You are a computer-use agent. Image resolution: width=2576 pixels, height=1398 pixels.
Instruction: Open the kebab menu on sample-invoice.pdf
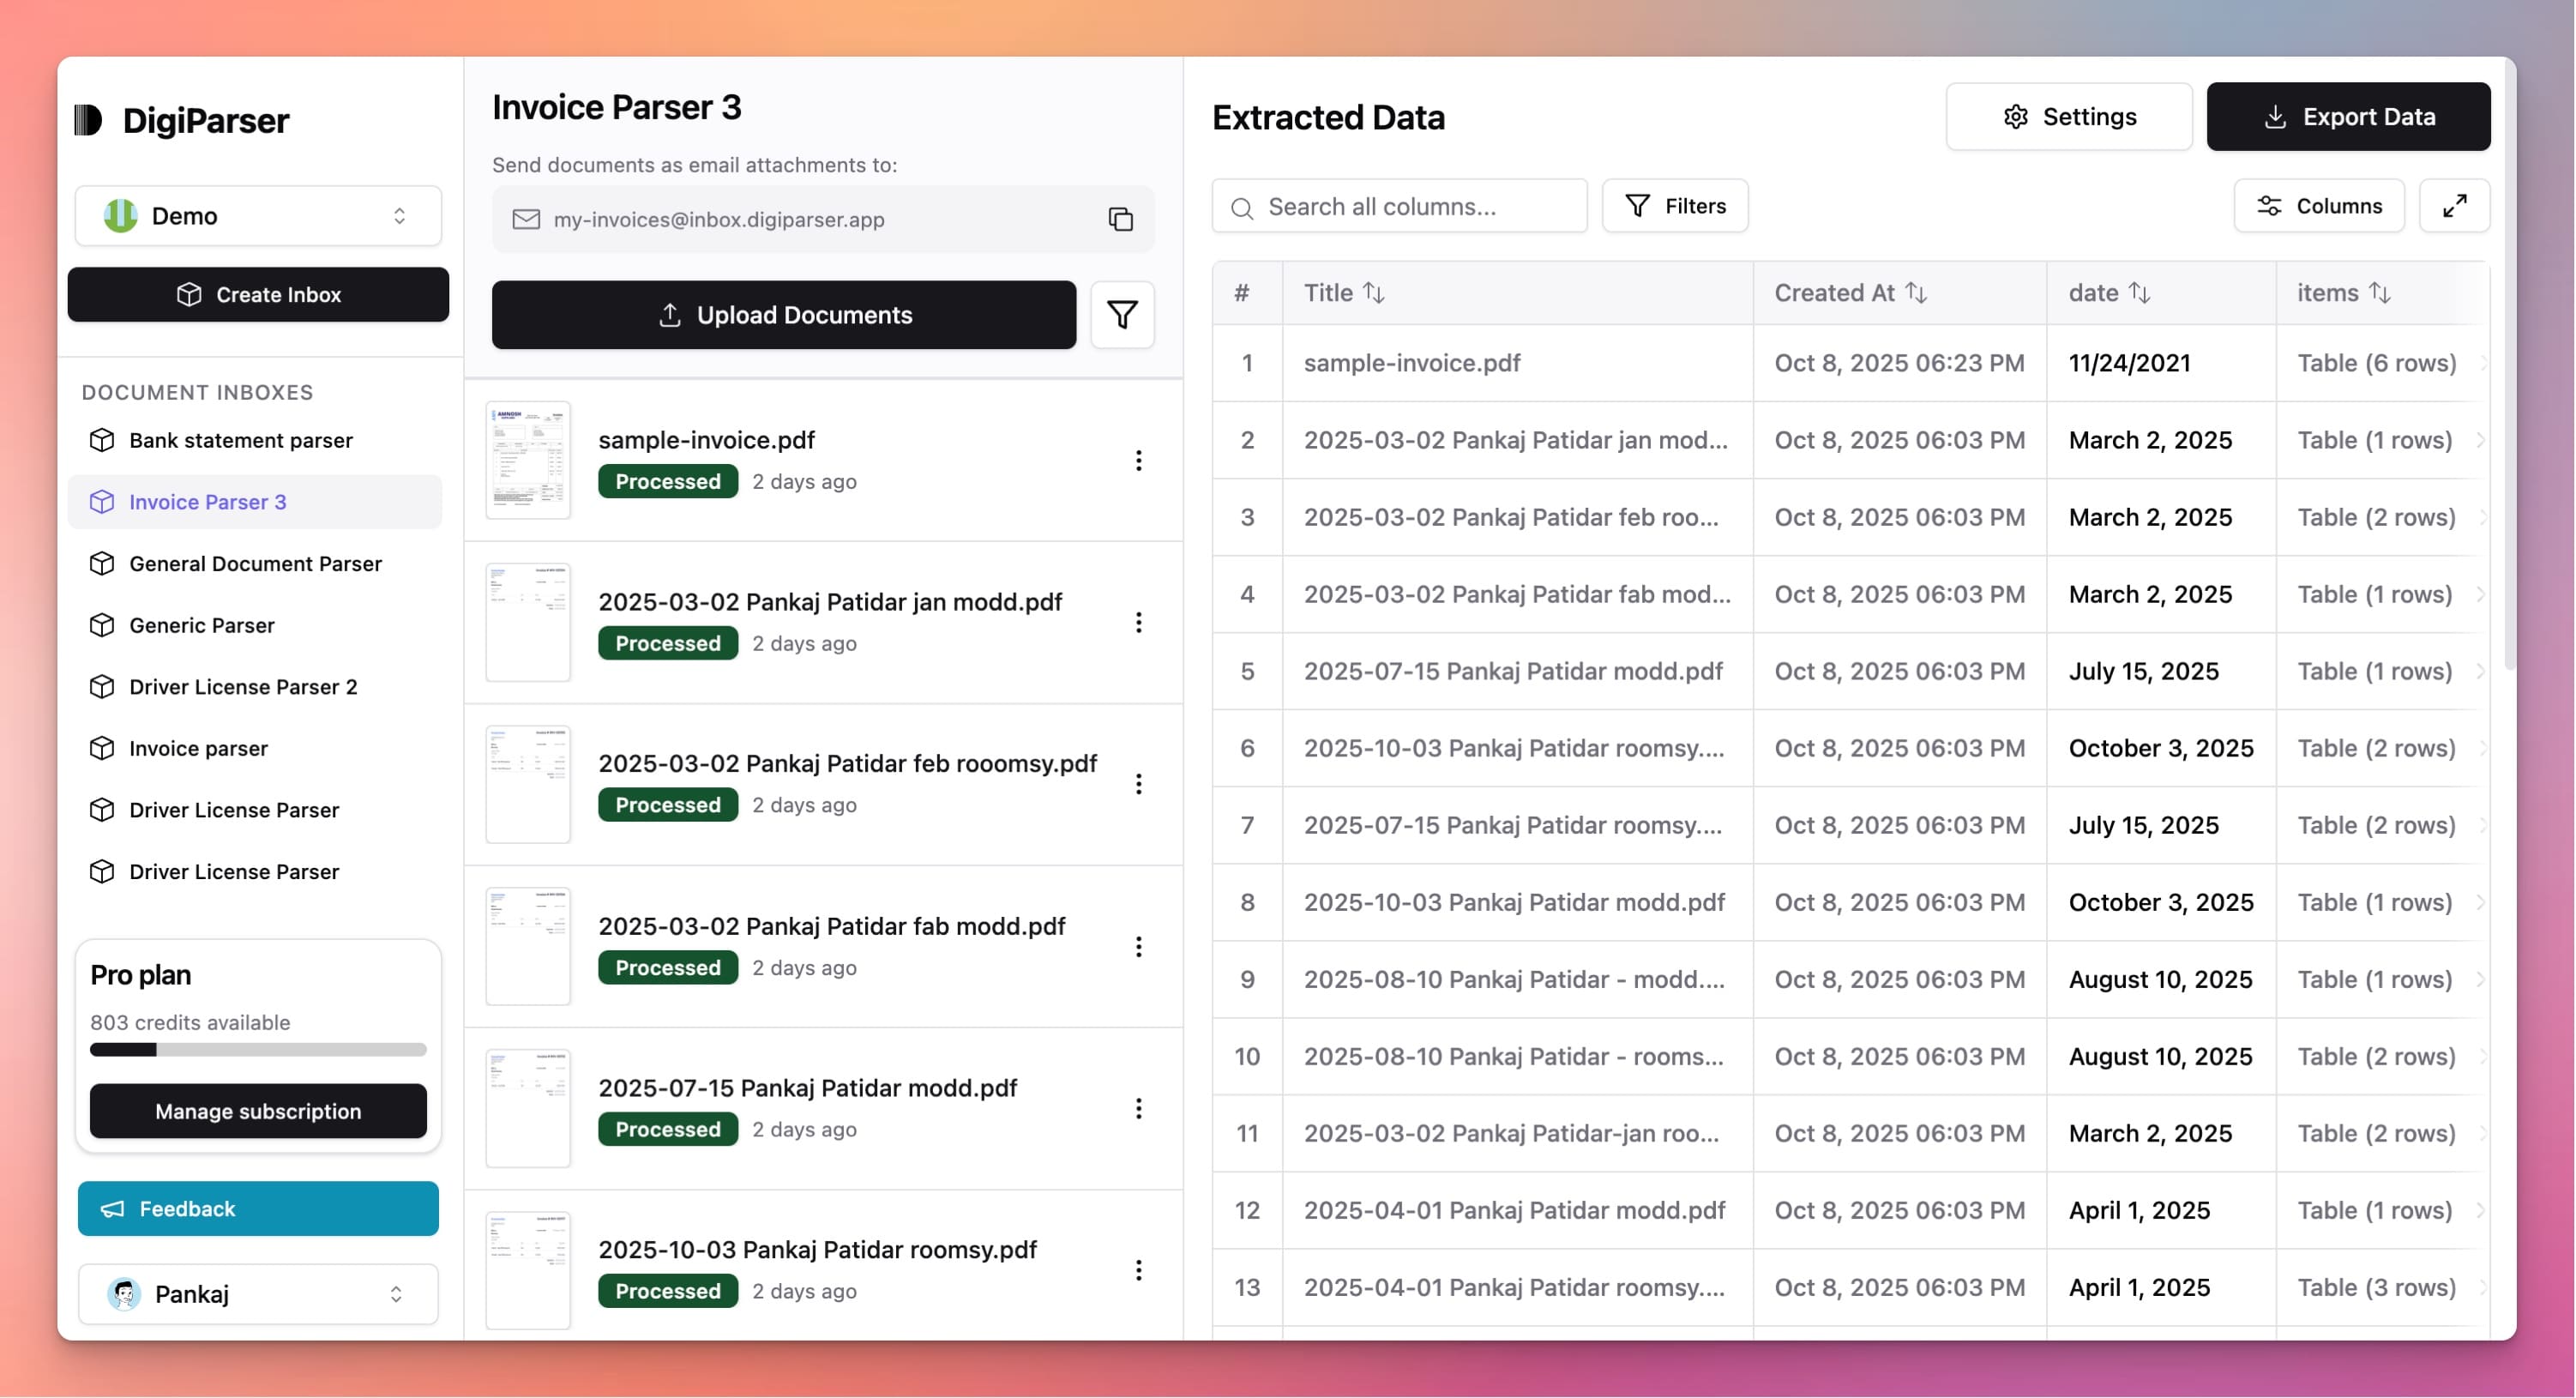pyautogui.click(x=1139, y=460)
